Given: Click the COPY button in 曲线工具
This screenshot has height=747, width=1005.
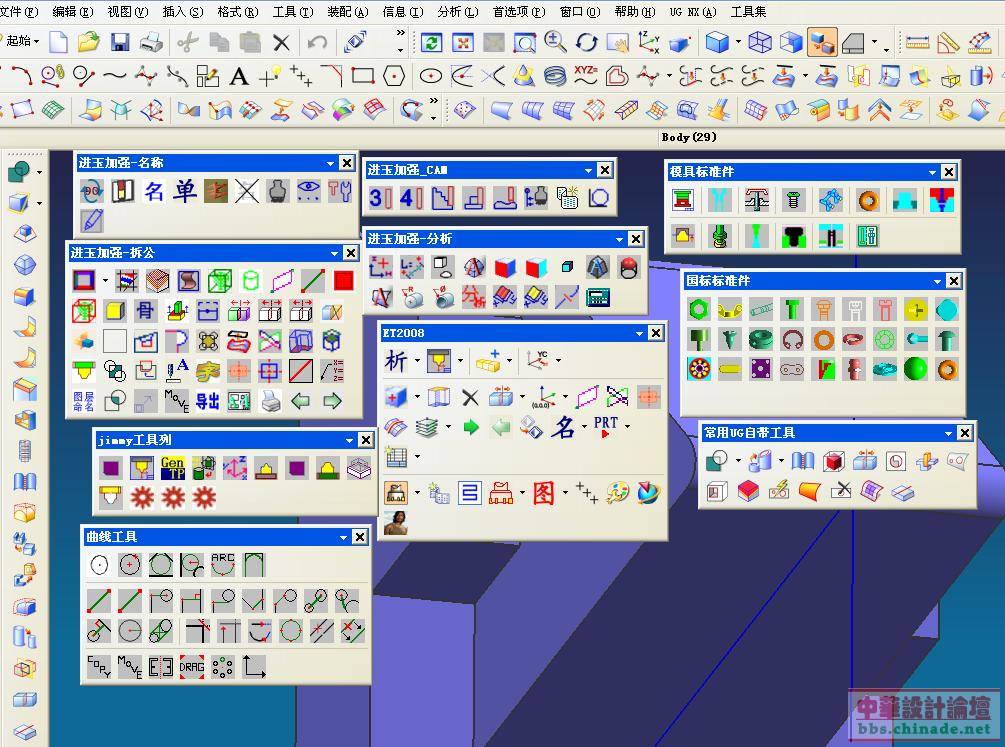Looking at the screenshot, I should point(99,667).
